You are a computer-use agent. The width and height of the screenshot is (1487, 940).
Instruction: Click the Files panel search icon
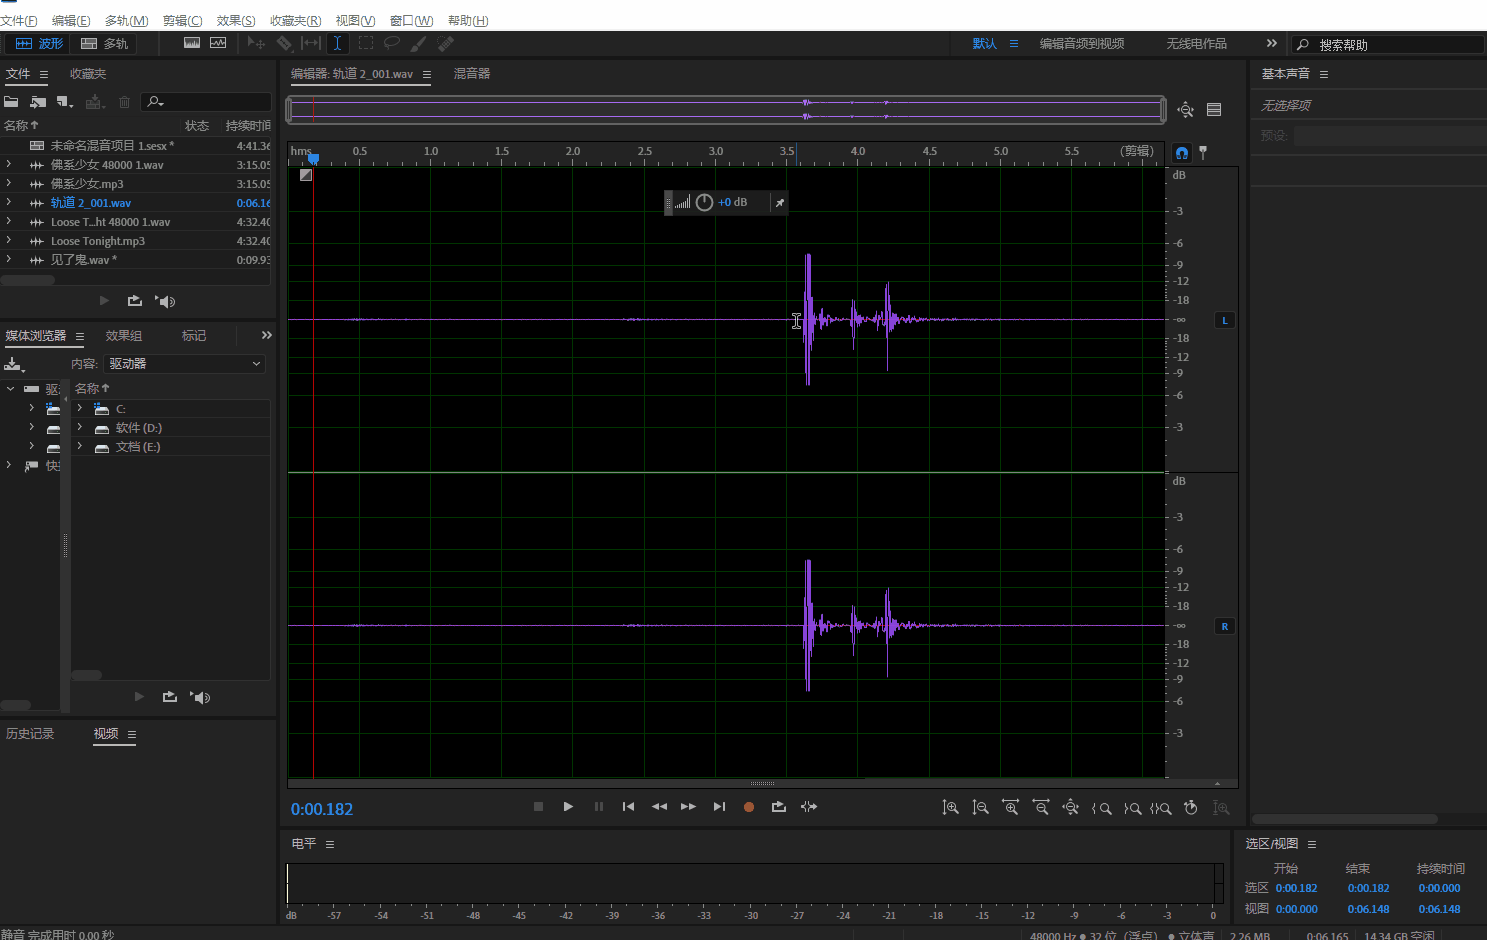point(155,102)
